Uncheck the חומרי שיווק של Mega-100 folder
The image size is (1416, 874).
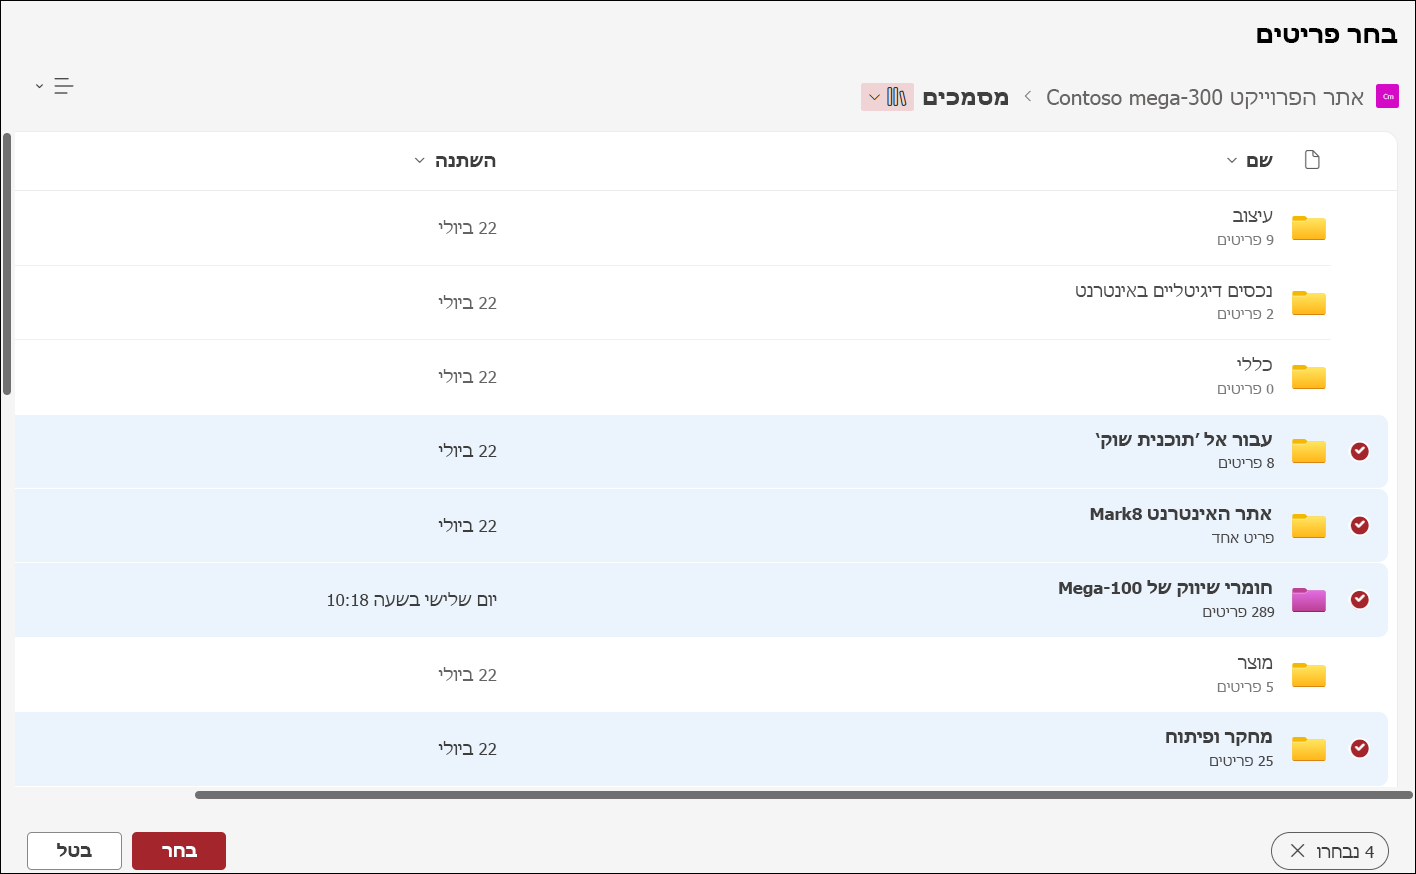[1359, 600]
